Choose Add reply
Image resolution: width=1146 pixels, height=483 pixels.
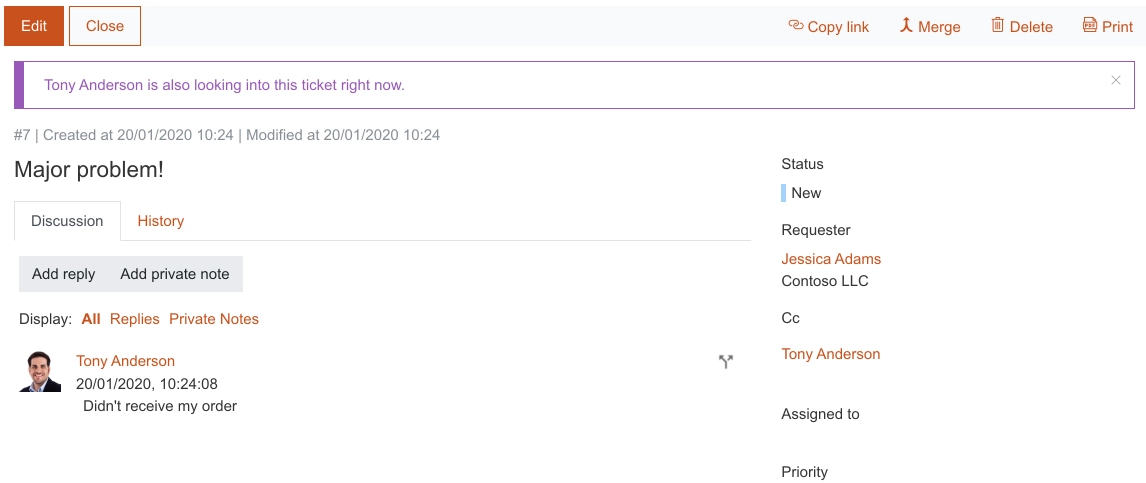(64, 274)
